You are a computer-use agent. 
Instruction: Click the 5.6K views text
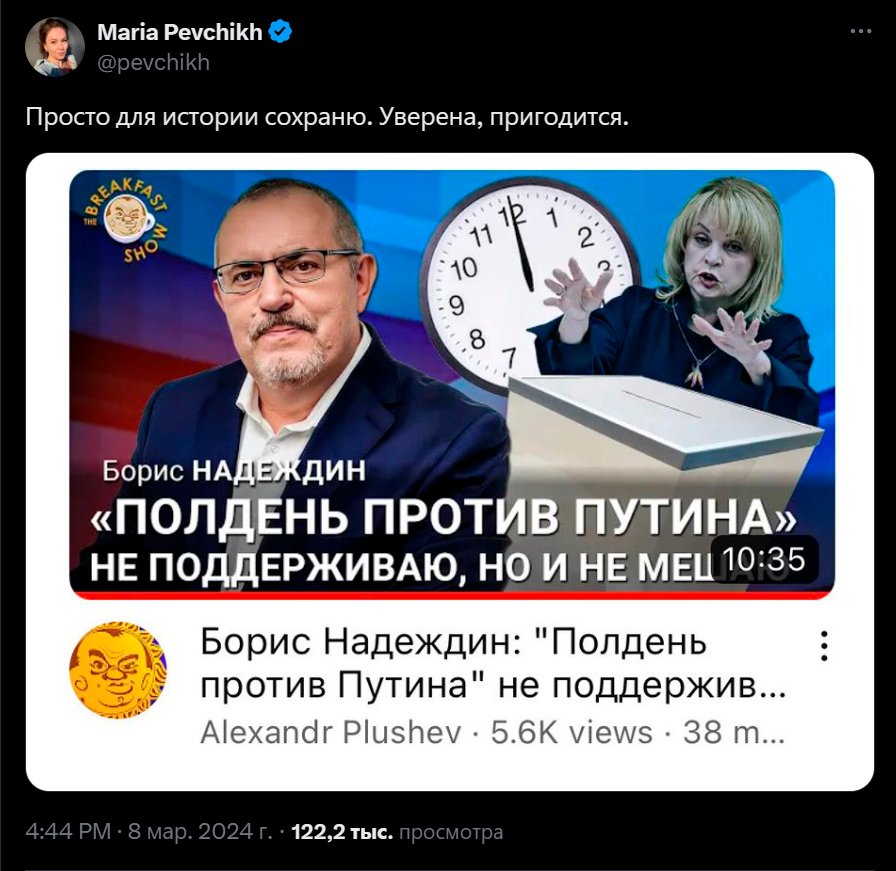(x=571, y=732)
